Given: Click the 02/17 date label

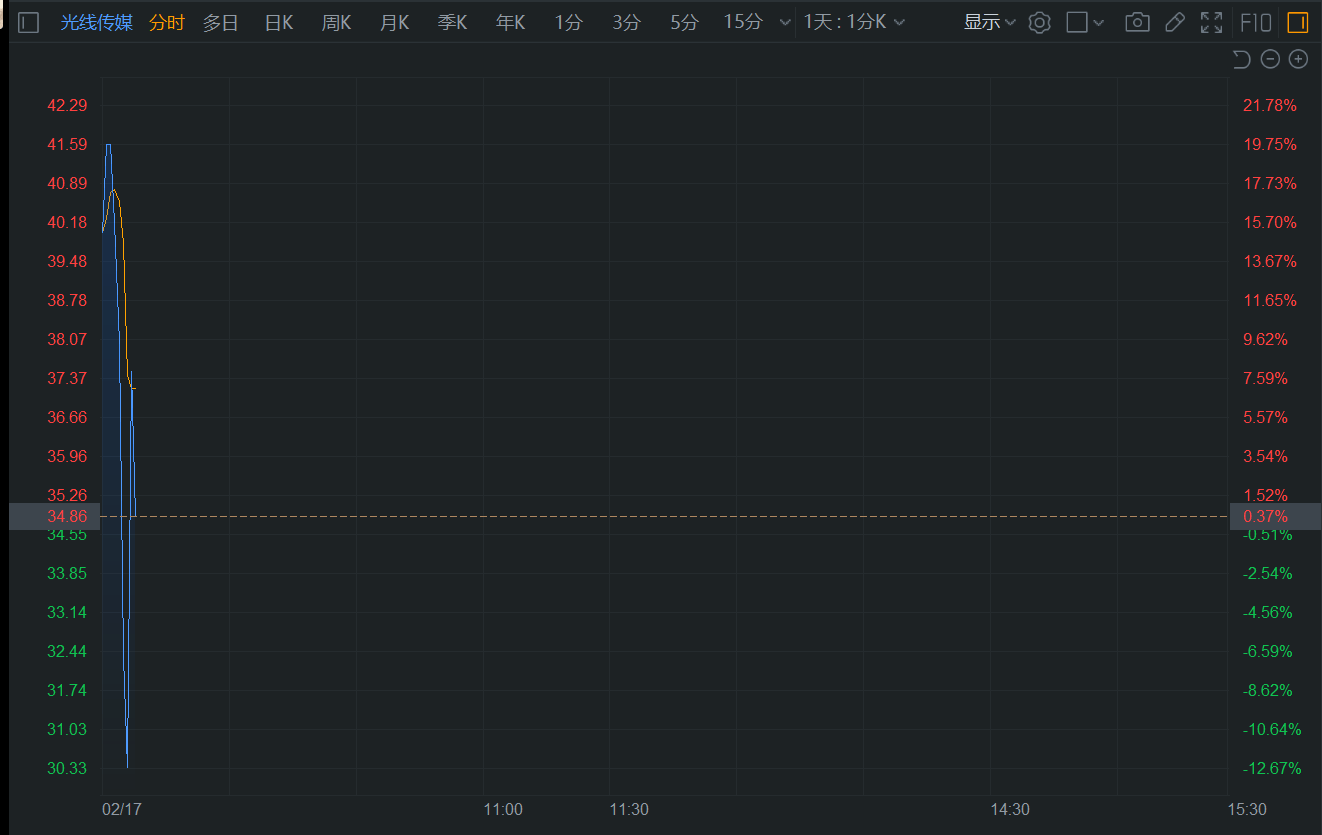Looking at the screenshot, I should click(x=122, y=809).
